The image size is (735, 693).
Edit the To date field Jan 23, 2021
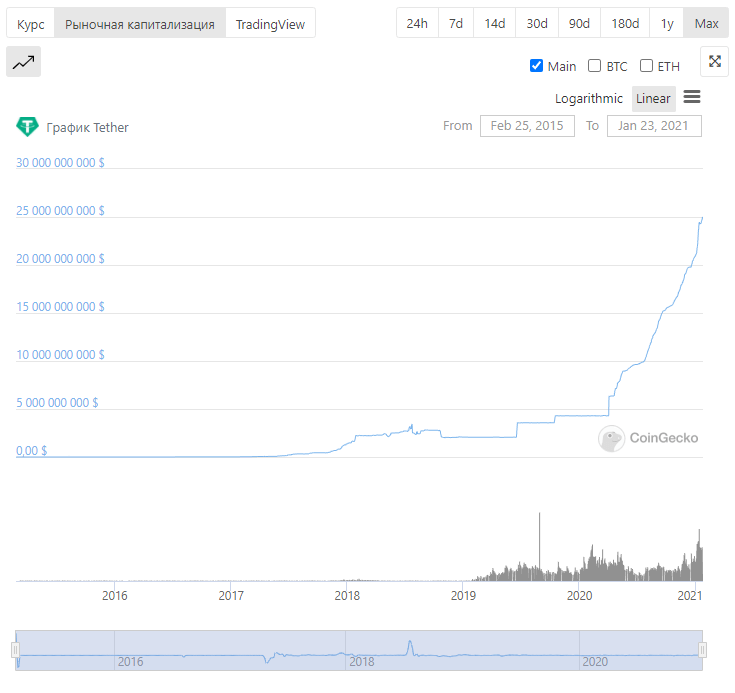click(x=654, y=126)
